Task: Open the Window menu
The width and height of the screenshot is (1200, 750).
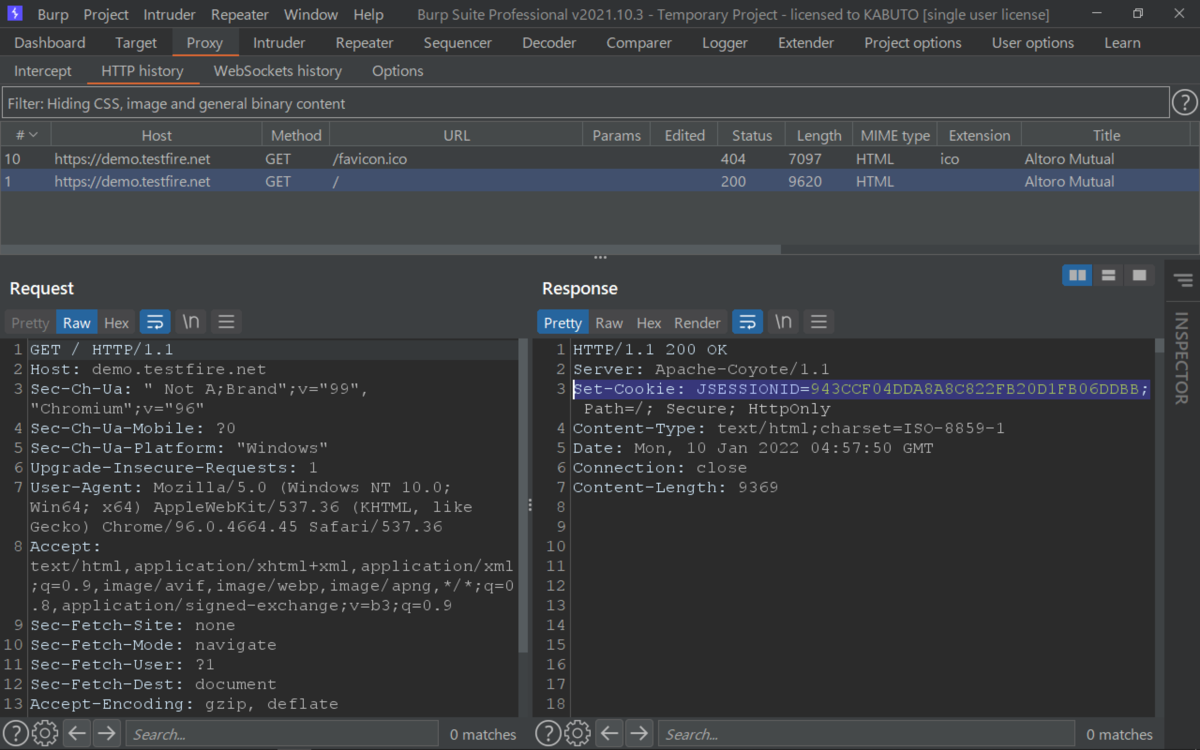Action: [x=311, y=15]
